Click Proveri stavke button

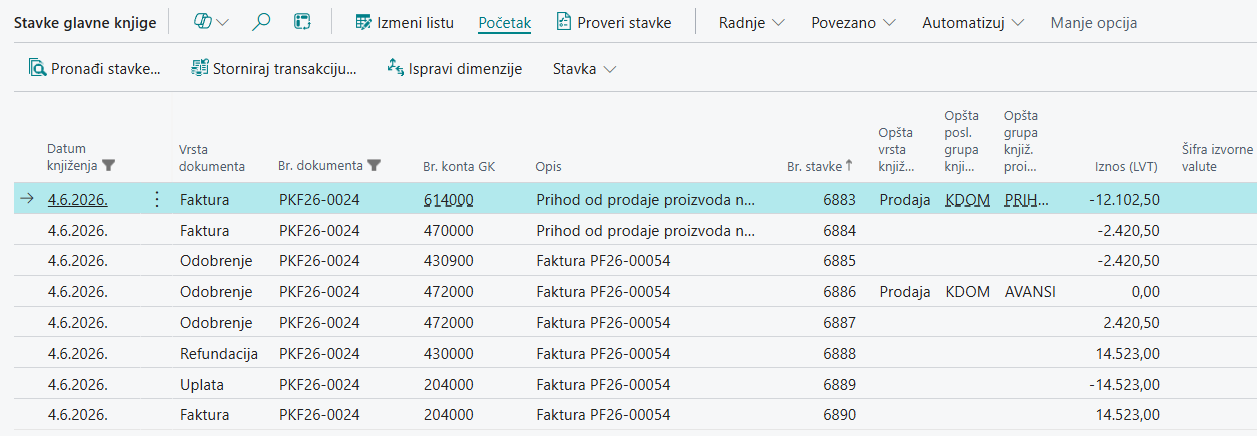(614, 22)
